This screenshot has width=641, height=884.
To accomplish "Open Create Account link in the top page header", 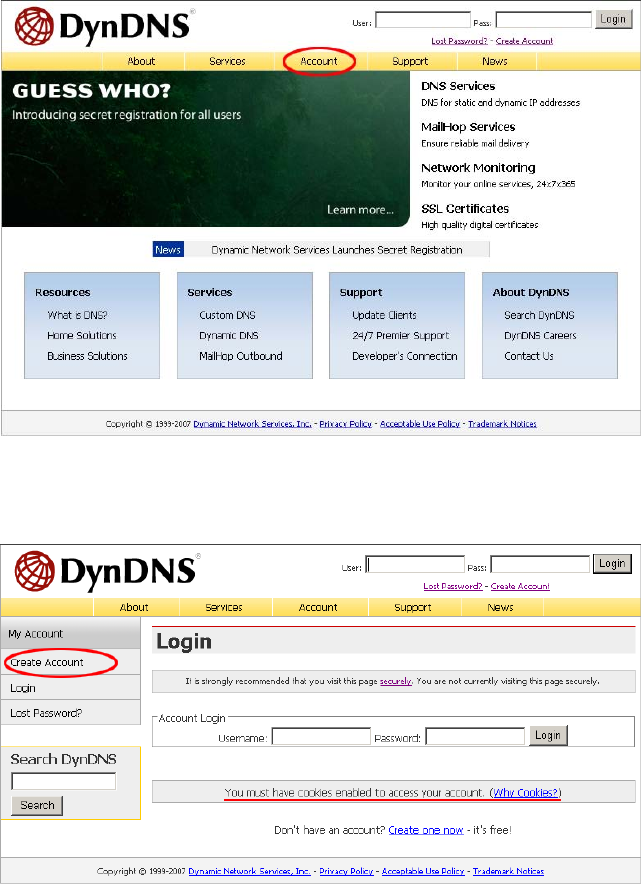I will pyautogui.click(x=524, y=41).
